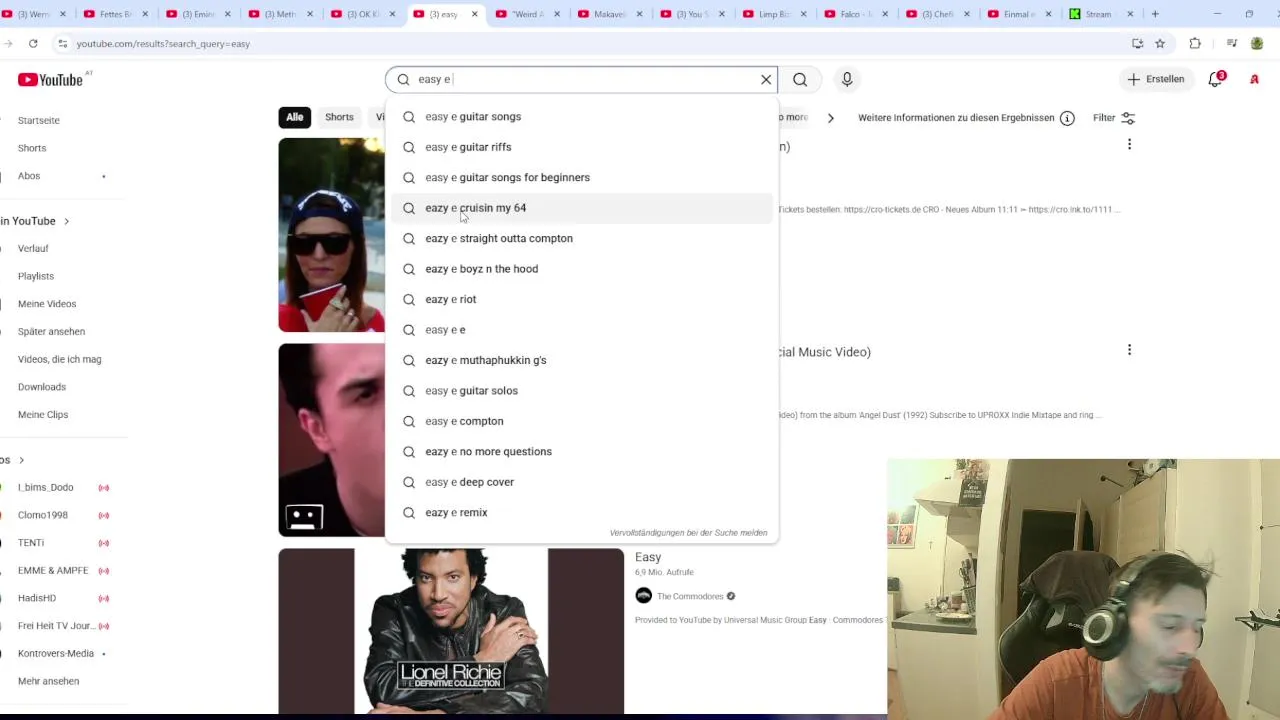
Task: Click 'Vervollständigungen bei der Suche melden'
Action: coord(688,533)
